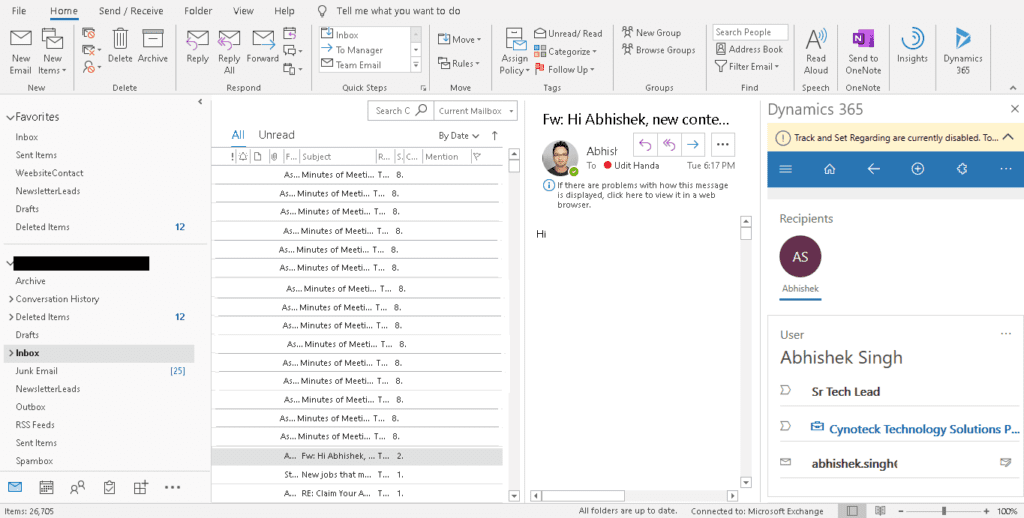Screen dimensions: 1024x518
Task: Open the File menu
Action: pos(19,11)
